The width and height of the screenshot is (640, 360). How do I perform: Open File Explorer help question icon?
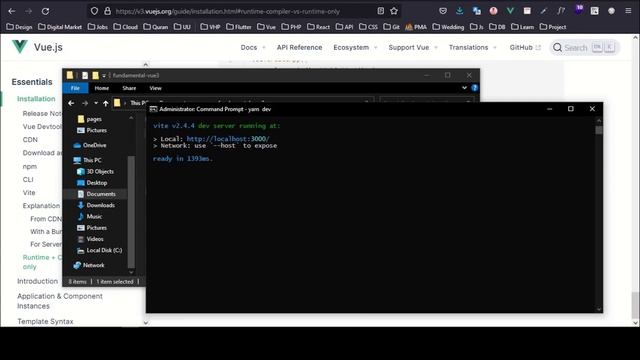click(474, 88)
